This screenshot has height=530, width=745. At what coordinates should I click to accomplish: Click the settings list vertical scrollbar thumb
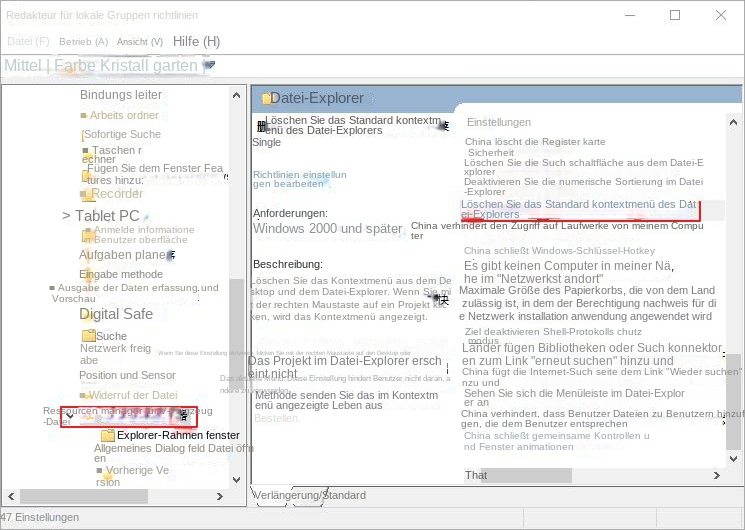point(733,402)
